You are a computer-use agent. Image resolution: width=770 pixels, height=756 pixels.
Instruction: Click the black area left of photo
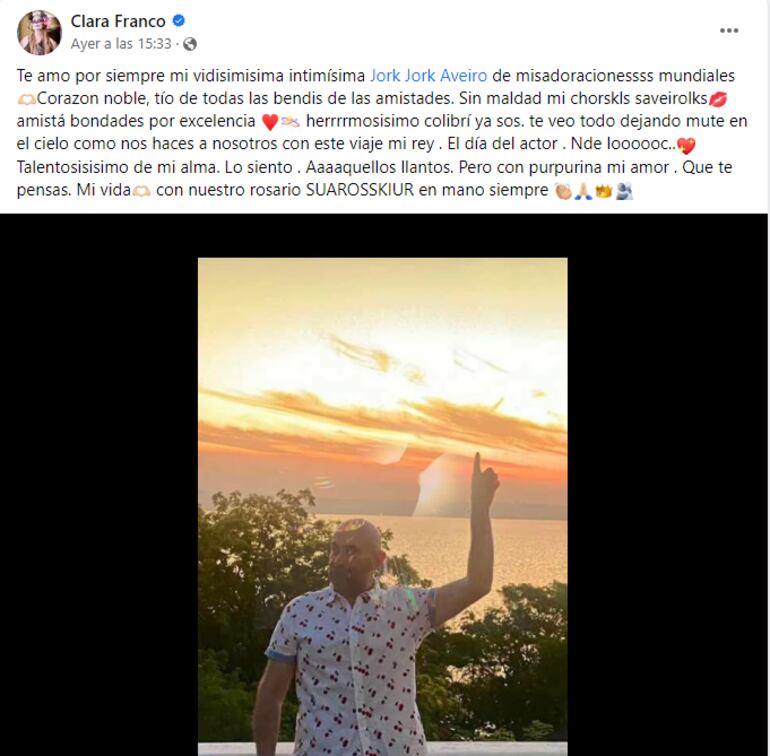tap(99, 484)
